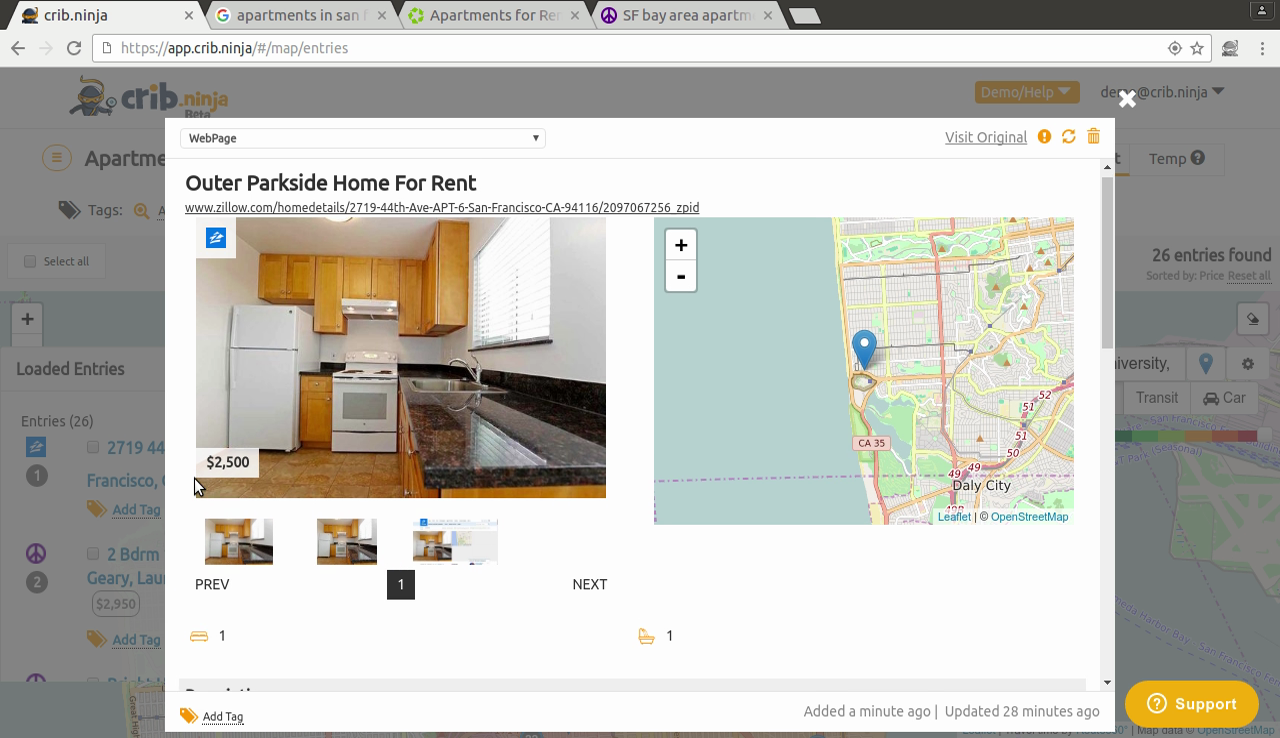Click the modal vertical scrollbar thumb
The width and height of the screenshot is (1280, 738).
(x=1107, y=263)
